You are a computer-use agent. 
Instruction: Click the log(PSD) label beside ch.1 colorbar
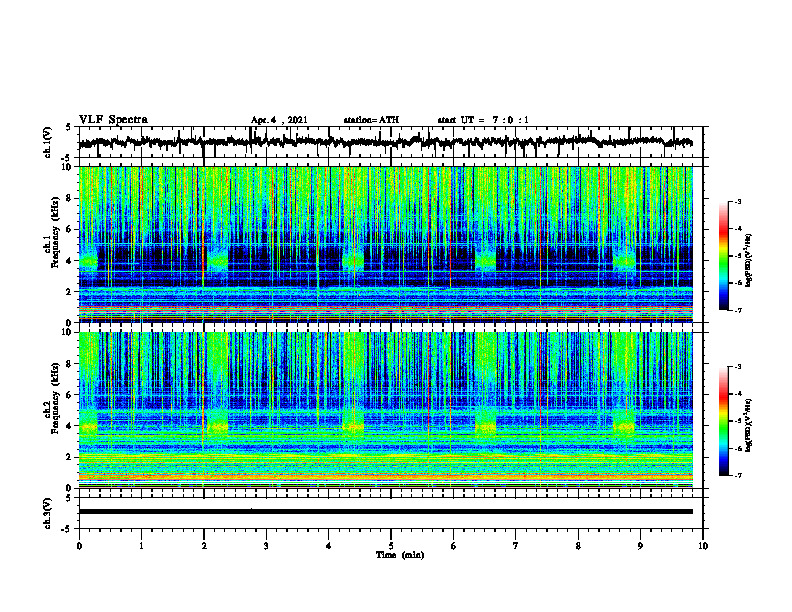749,261
